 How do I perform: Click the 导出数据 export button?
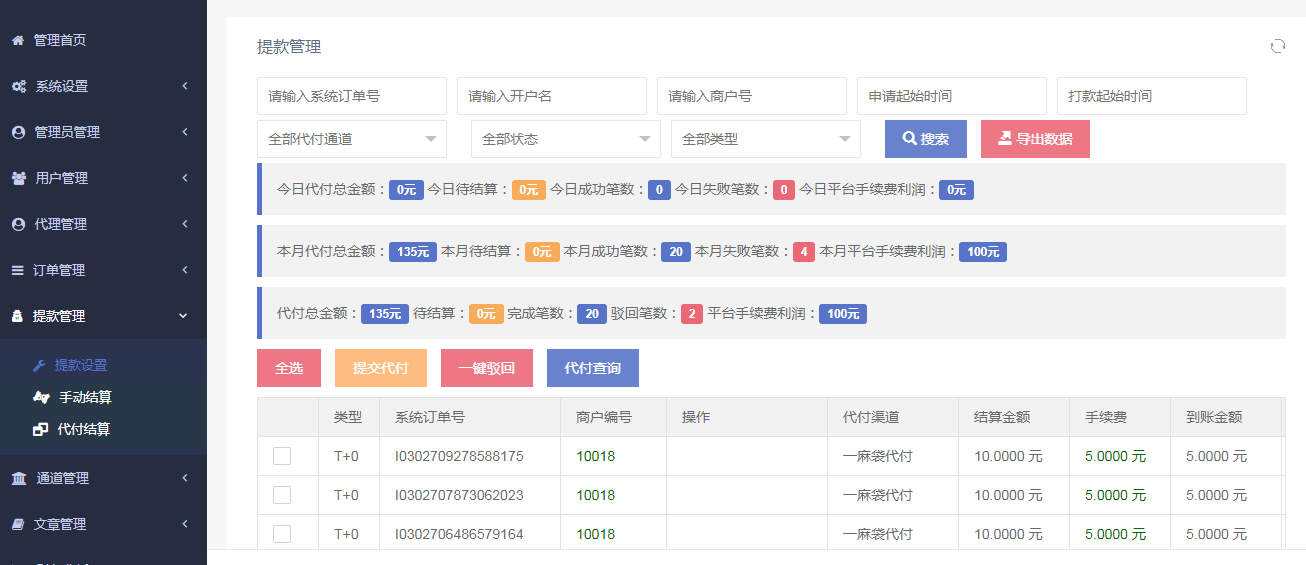click(1035, 139)
